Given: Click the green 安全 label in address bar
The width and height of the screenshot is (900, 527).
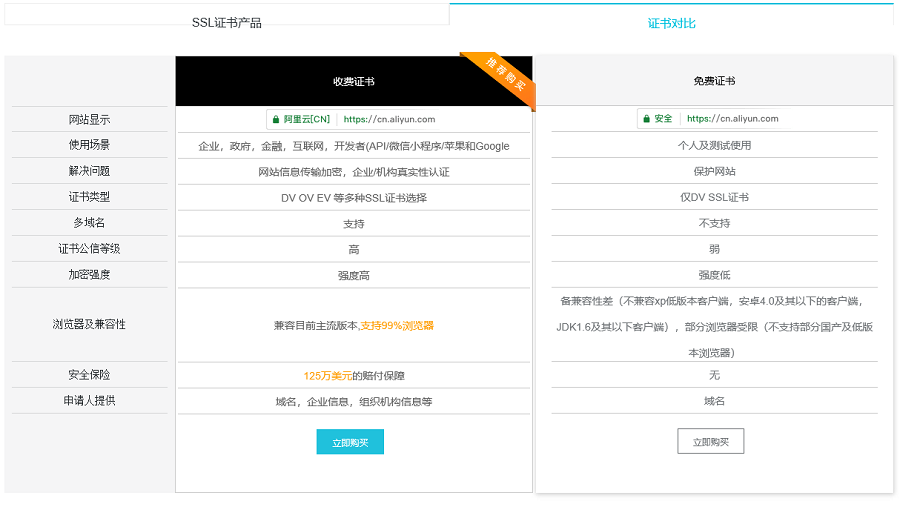Looking at the screenshot, I should coord(663,119).
